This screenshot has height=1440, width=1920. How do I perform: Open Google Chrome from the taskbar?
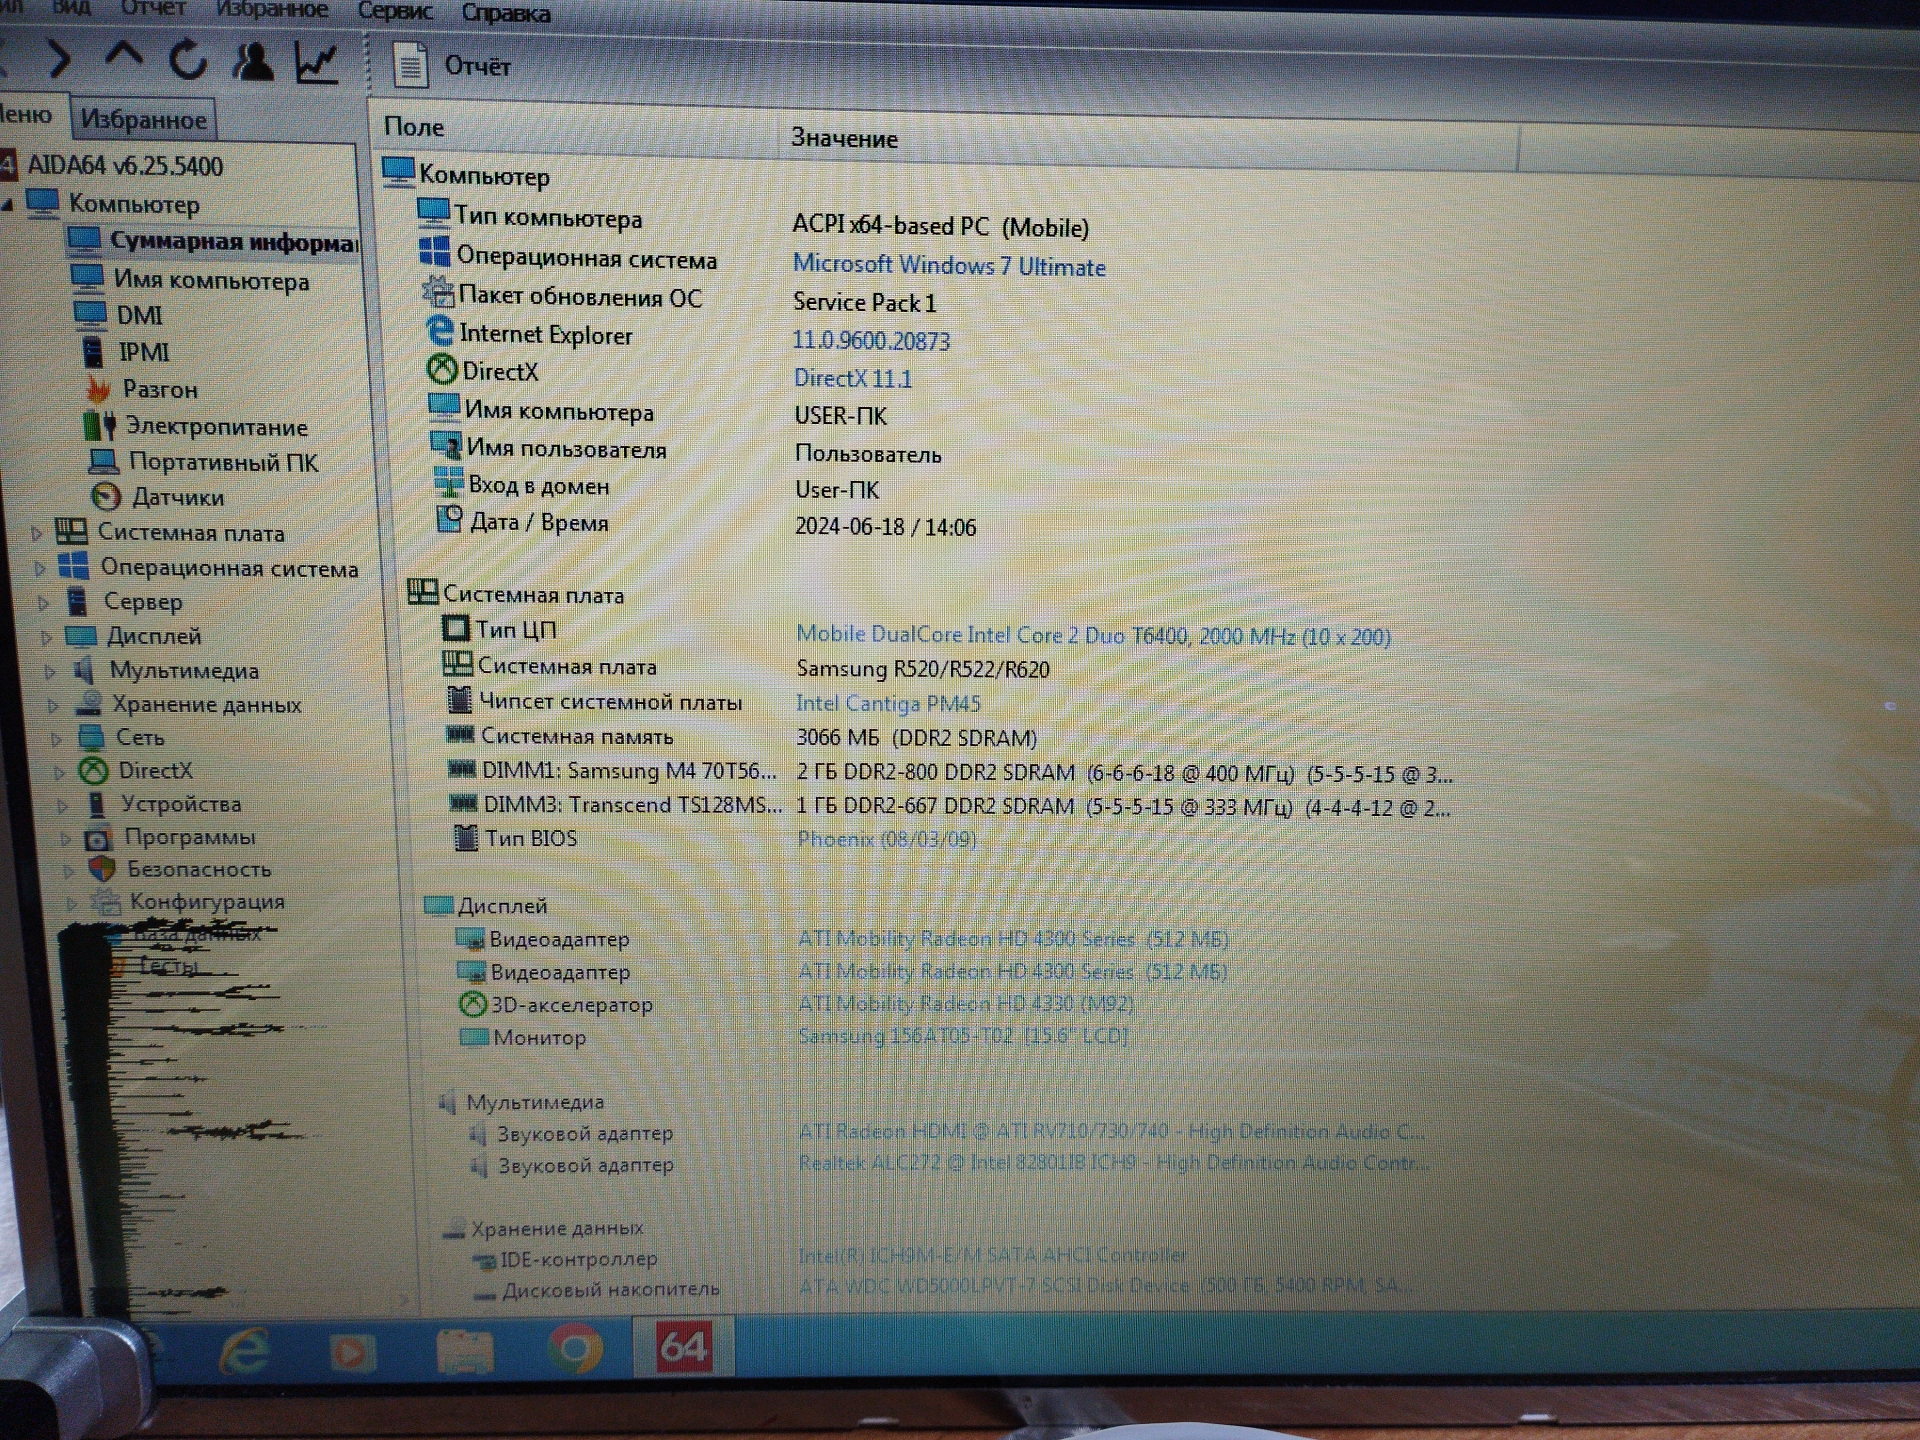point(575,1349)
